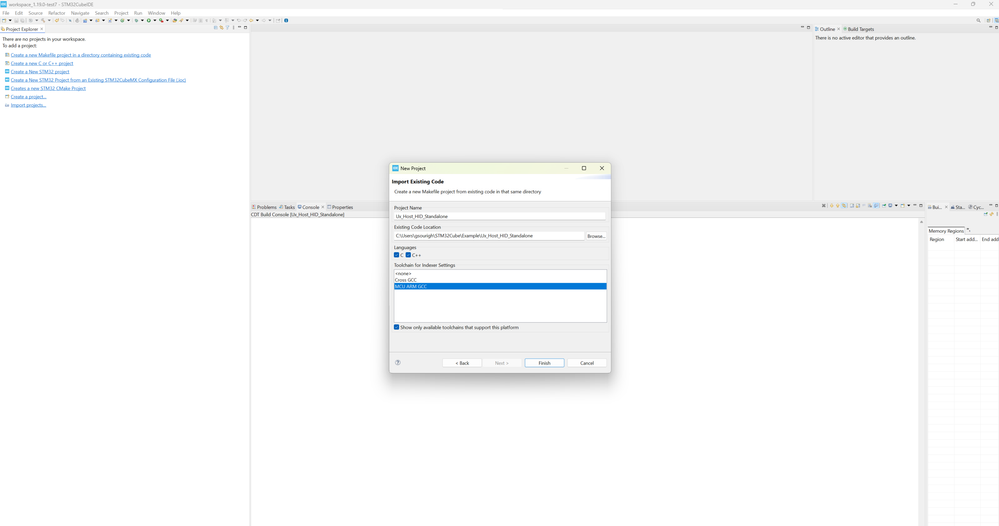The width and height of the screenshot is (999, 526).
Task: Click Collapse All icon in Project Explorer
Action: pos(215,27)
